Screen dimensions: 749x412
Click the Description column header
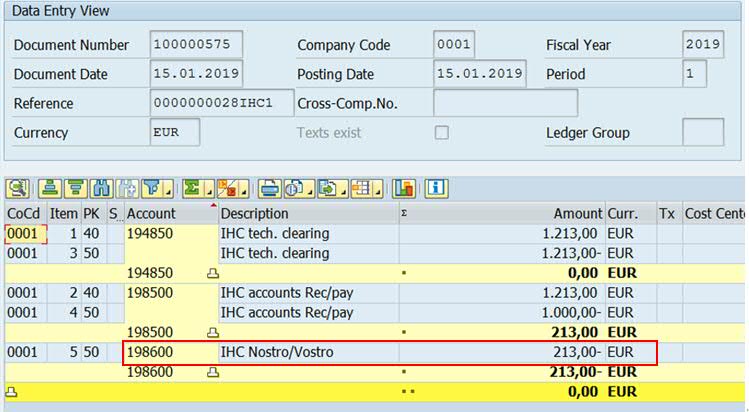255,213
